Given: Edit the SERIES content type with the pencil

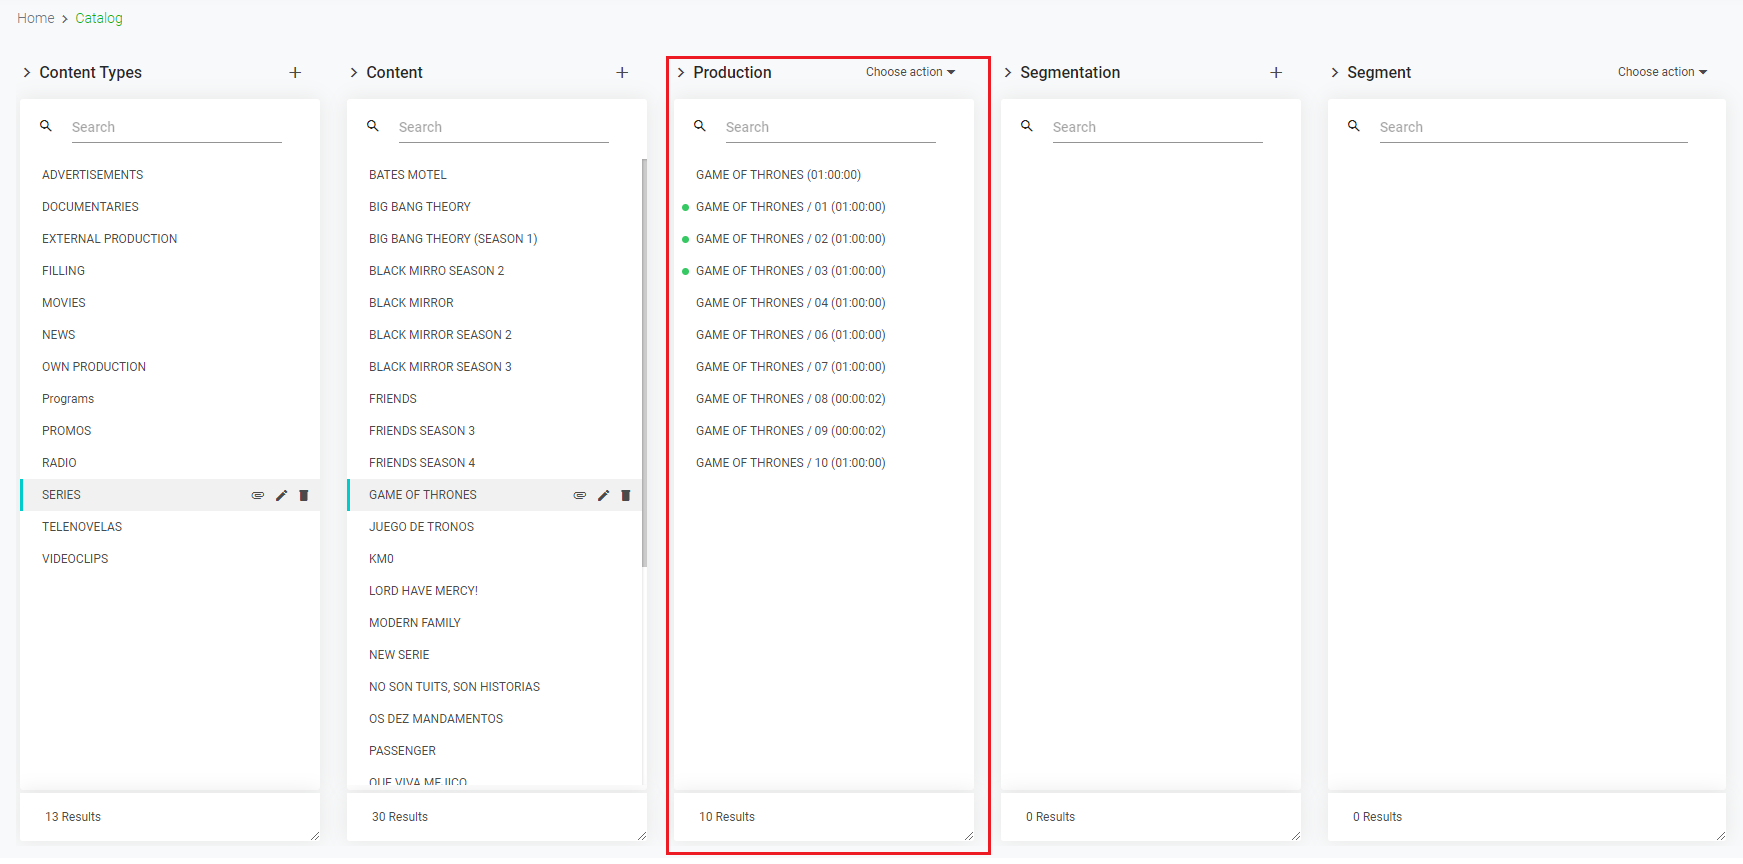Looking at the screenshot, I should [282, 495].
